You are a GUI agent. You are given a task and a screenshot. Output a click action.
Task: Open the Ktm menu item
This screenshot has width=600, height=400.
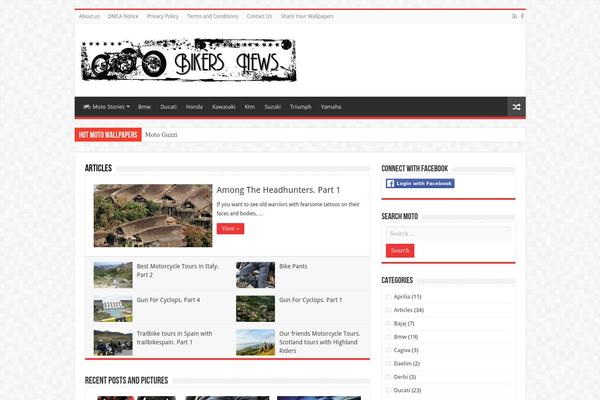pos(249,107)
